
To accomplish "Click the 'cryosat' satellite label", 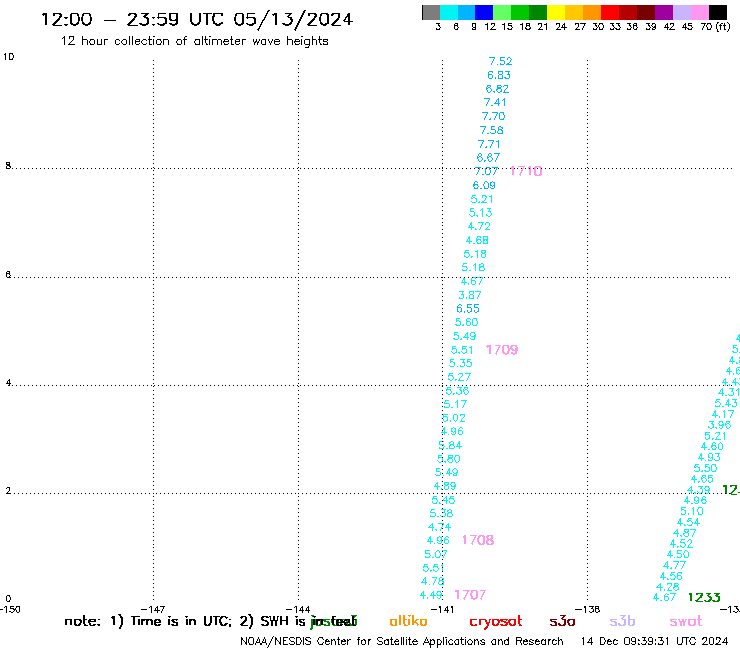I will pos(496,622).
